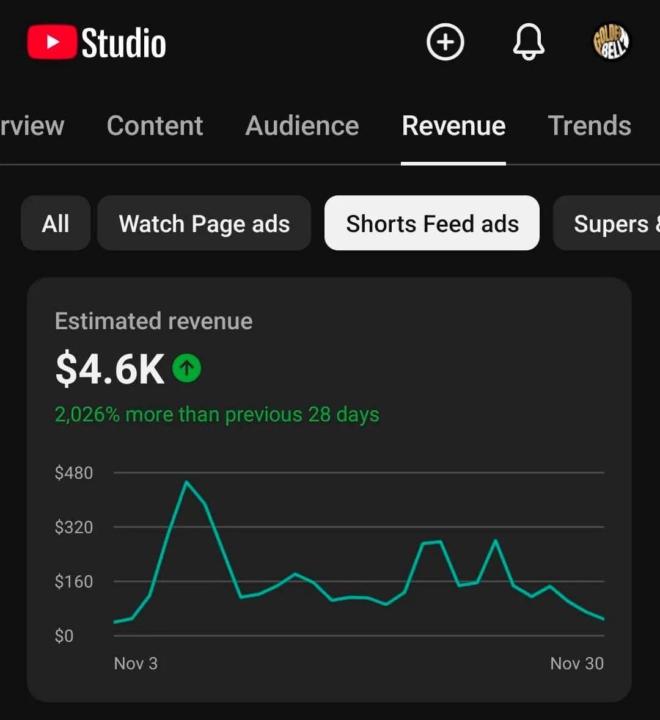660x720 pixels.
Task: Click the $4.6K estimated revenue value
Action: 109,369
